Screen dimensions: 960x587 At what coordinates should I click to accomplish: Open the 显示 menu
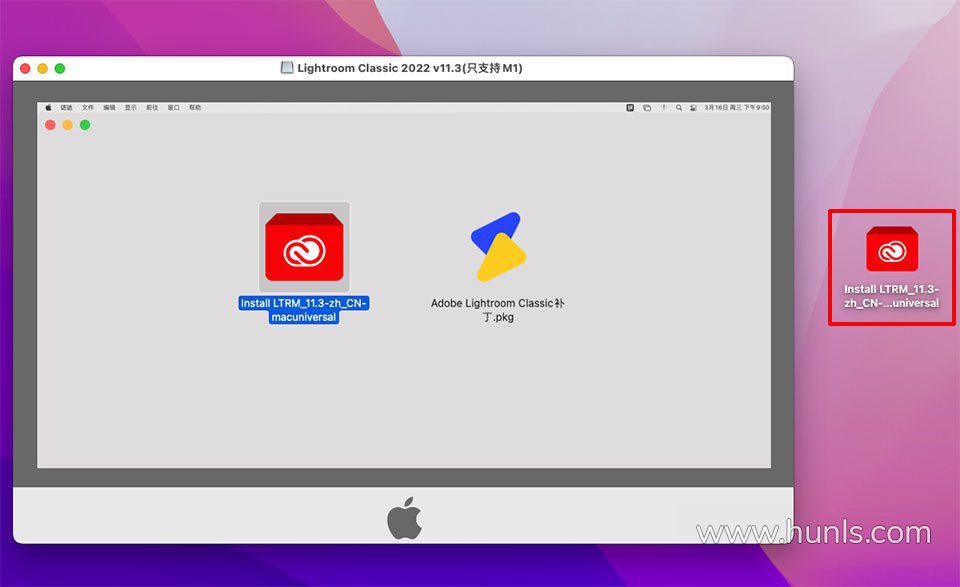[x=131, y=108]
